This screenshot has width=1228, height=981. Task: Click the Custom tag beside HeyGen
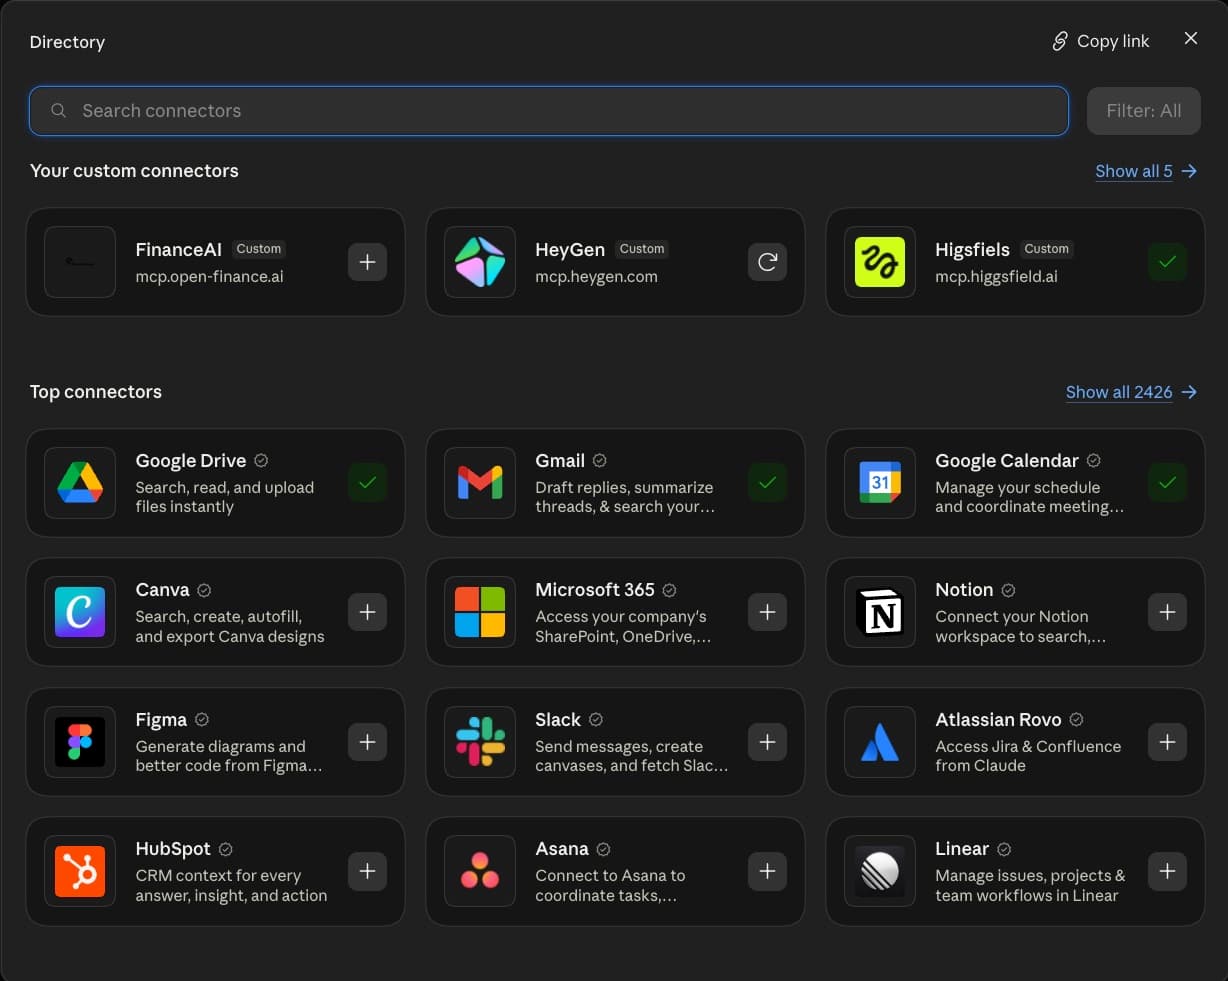click(x=642, y=249)
